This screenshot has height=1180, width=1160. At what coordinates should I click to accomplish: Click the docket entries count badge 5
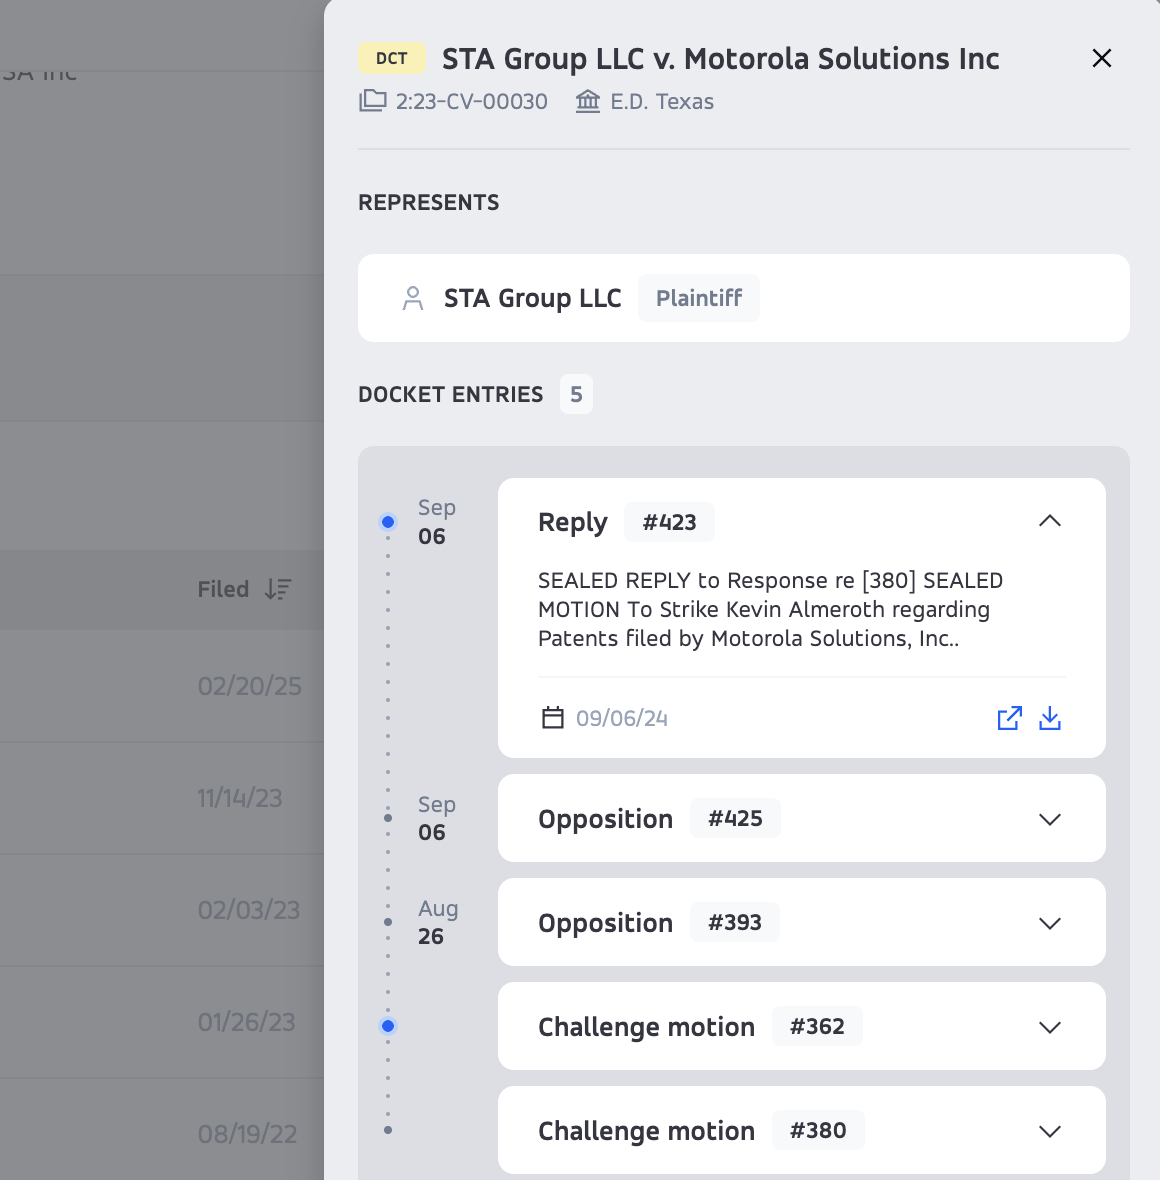coord(576,394)
